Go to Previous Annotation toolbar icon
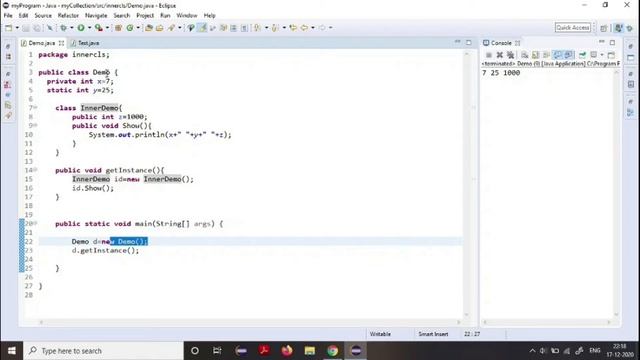 coord(275,28)
